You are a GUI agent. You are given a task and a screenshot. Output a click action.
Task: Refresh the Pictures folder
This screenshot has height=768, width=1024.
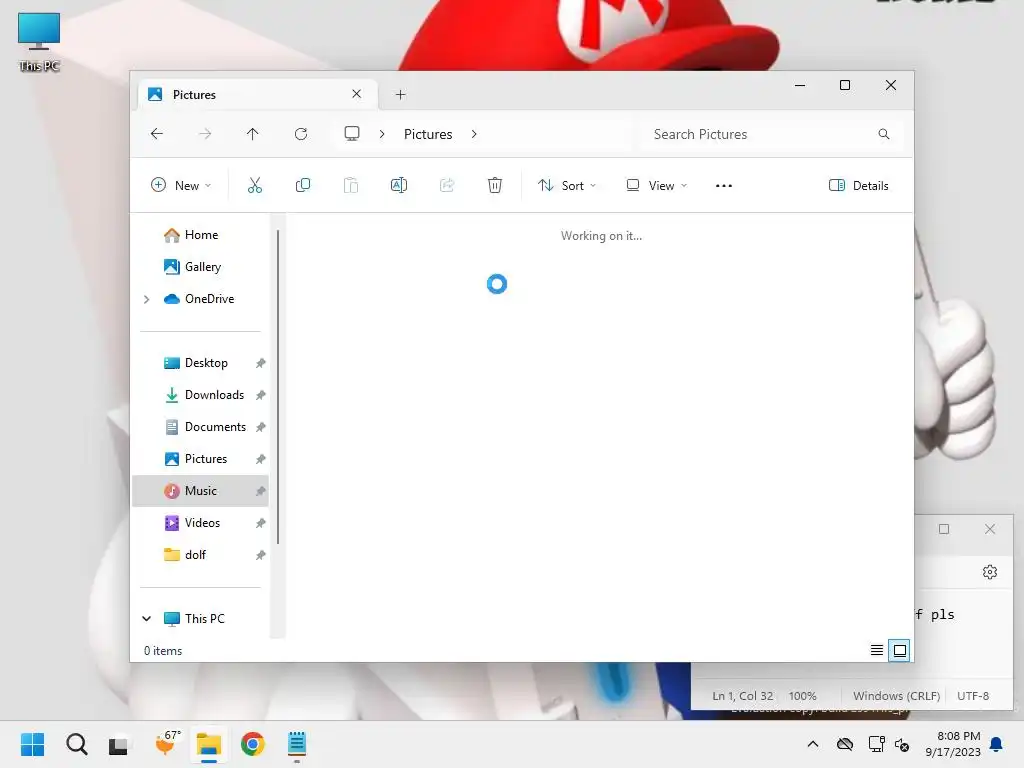(x=301, y=134)
